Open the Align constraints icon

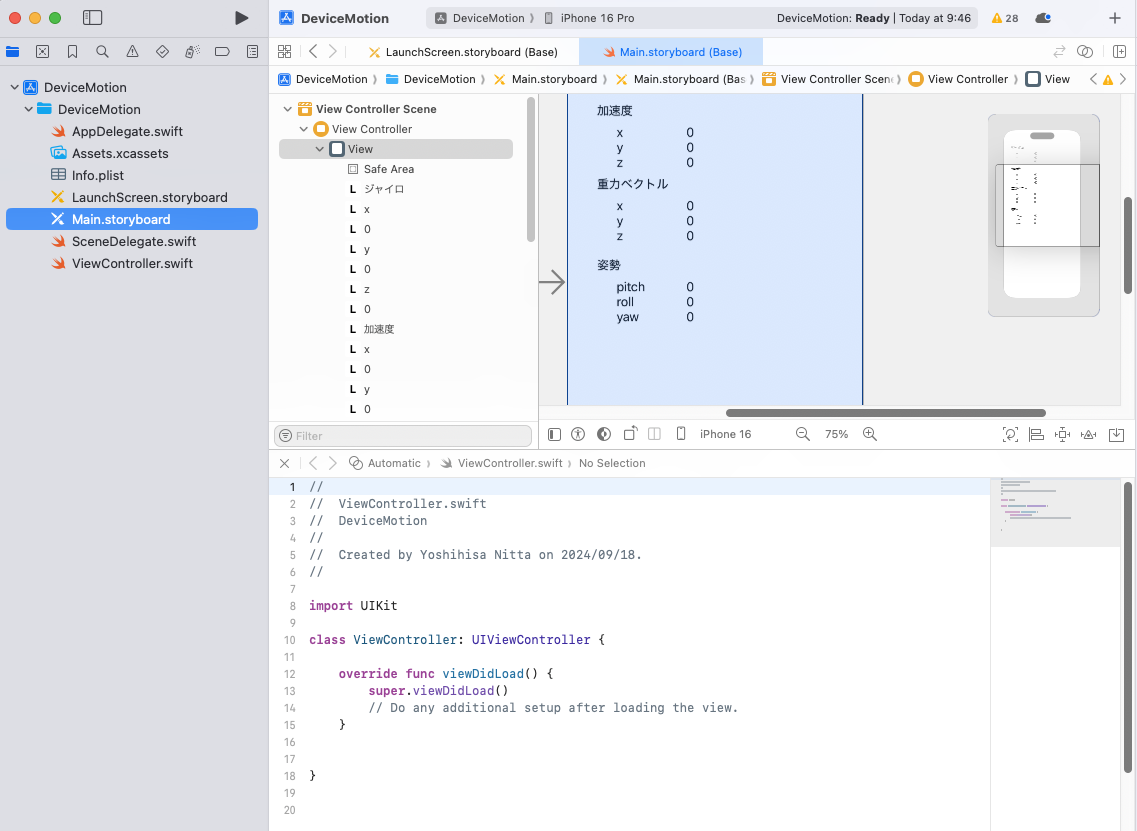1036,434
